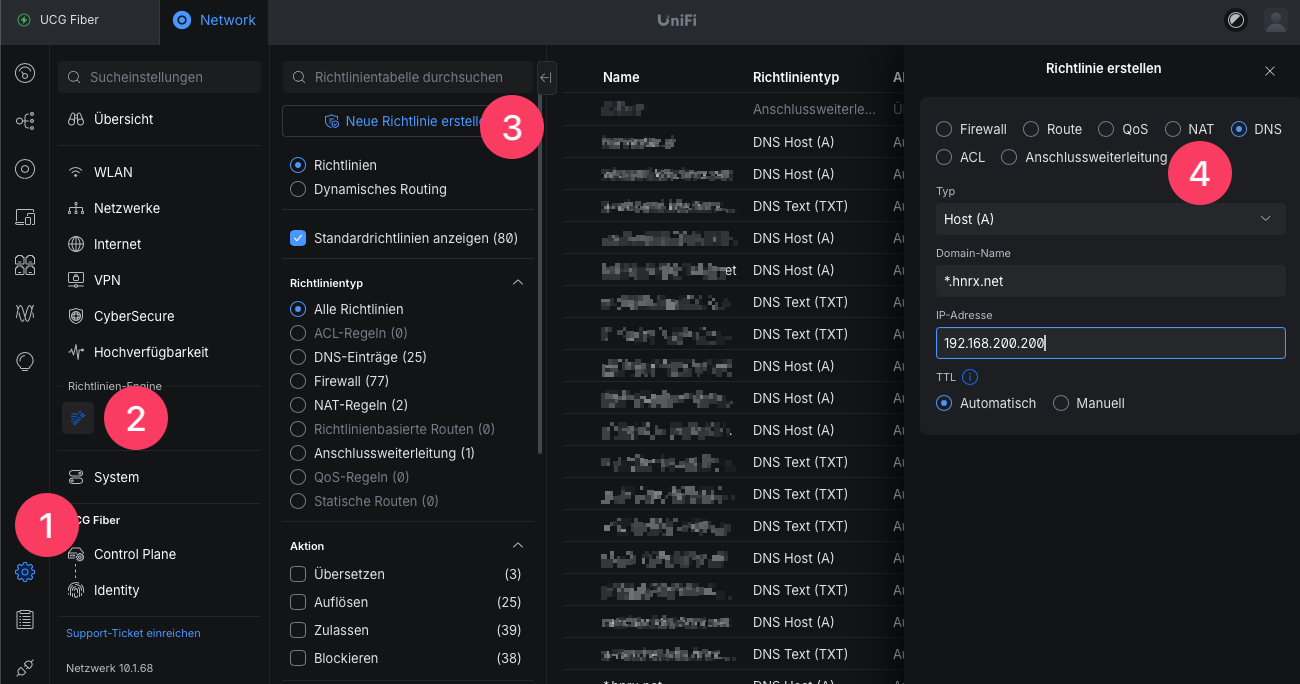The width and height of the screenshot is (1300, 684).
Task: Click the IP-Adresse input field
Action: (1110, 343)
